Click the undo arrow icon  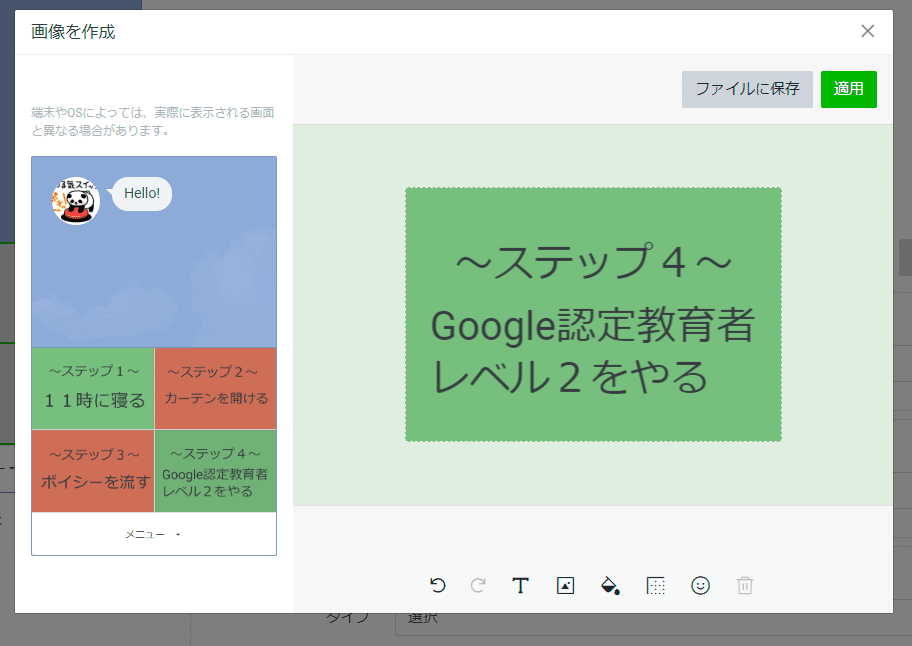tap(437, 585)
